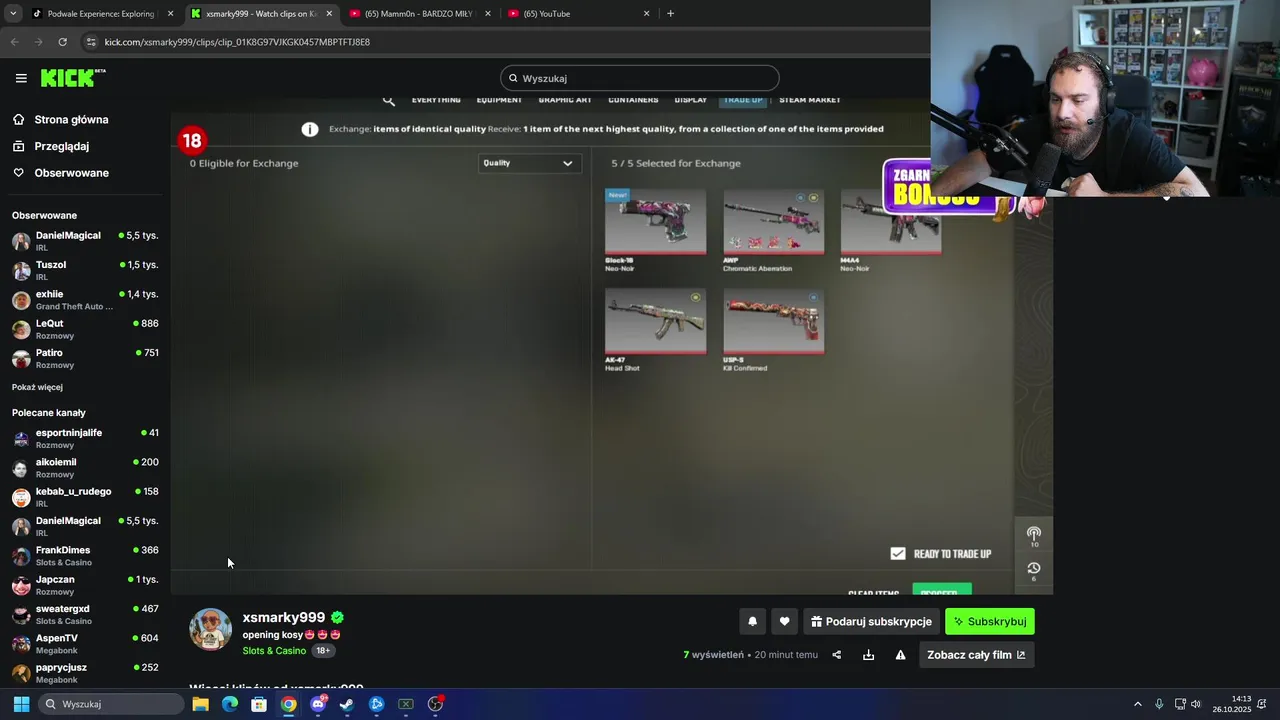Click the exchange info icon
This screenshot has width=1280, height=720.
coord(310,129)
